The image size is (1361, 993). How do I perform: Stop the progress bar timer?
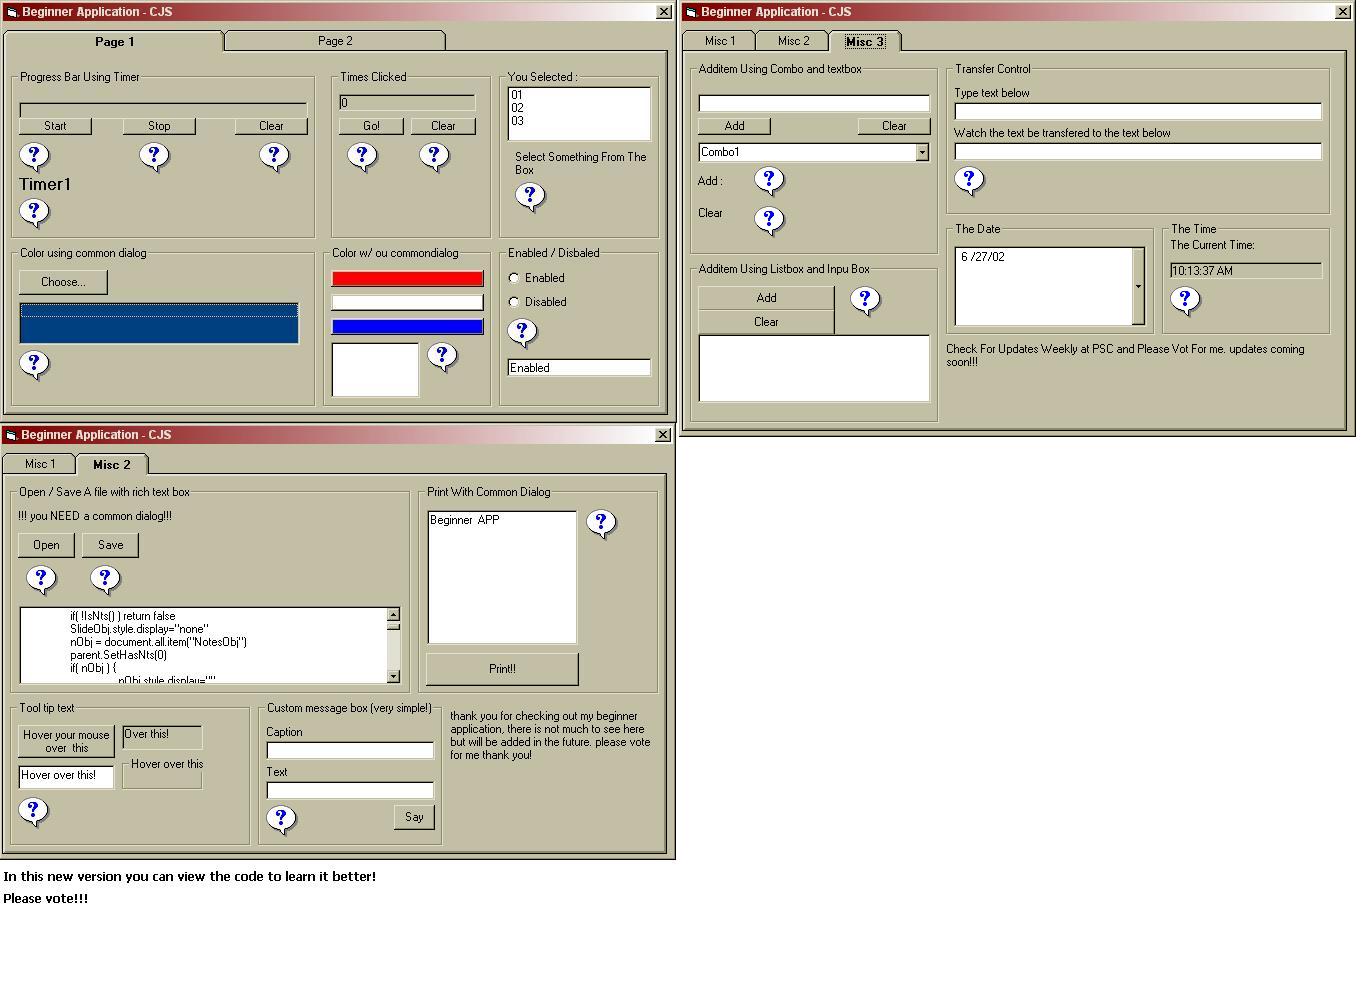pyautogui.click(x=159, y=126)
